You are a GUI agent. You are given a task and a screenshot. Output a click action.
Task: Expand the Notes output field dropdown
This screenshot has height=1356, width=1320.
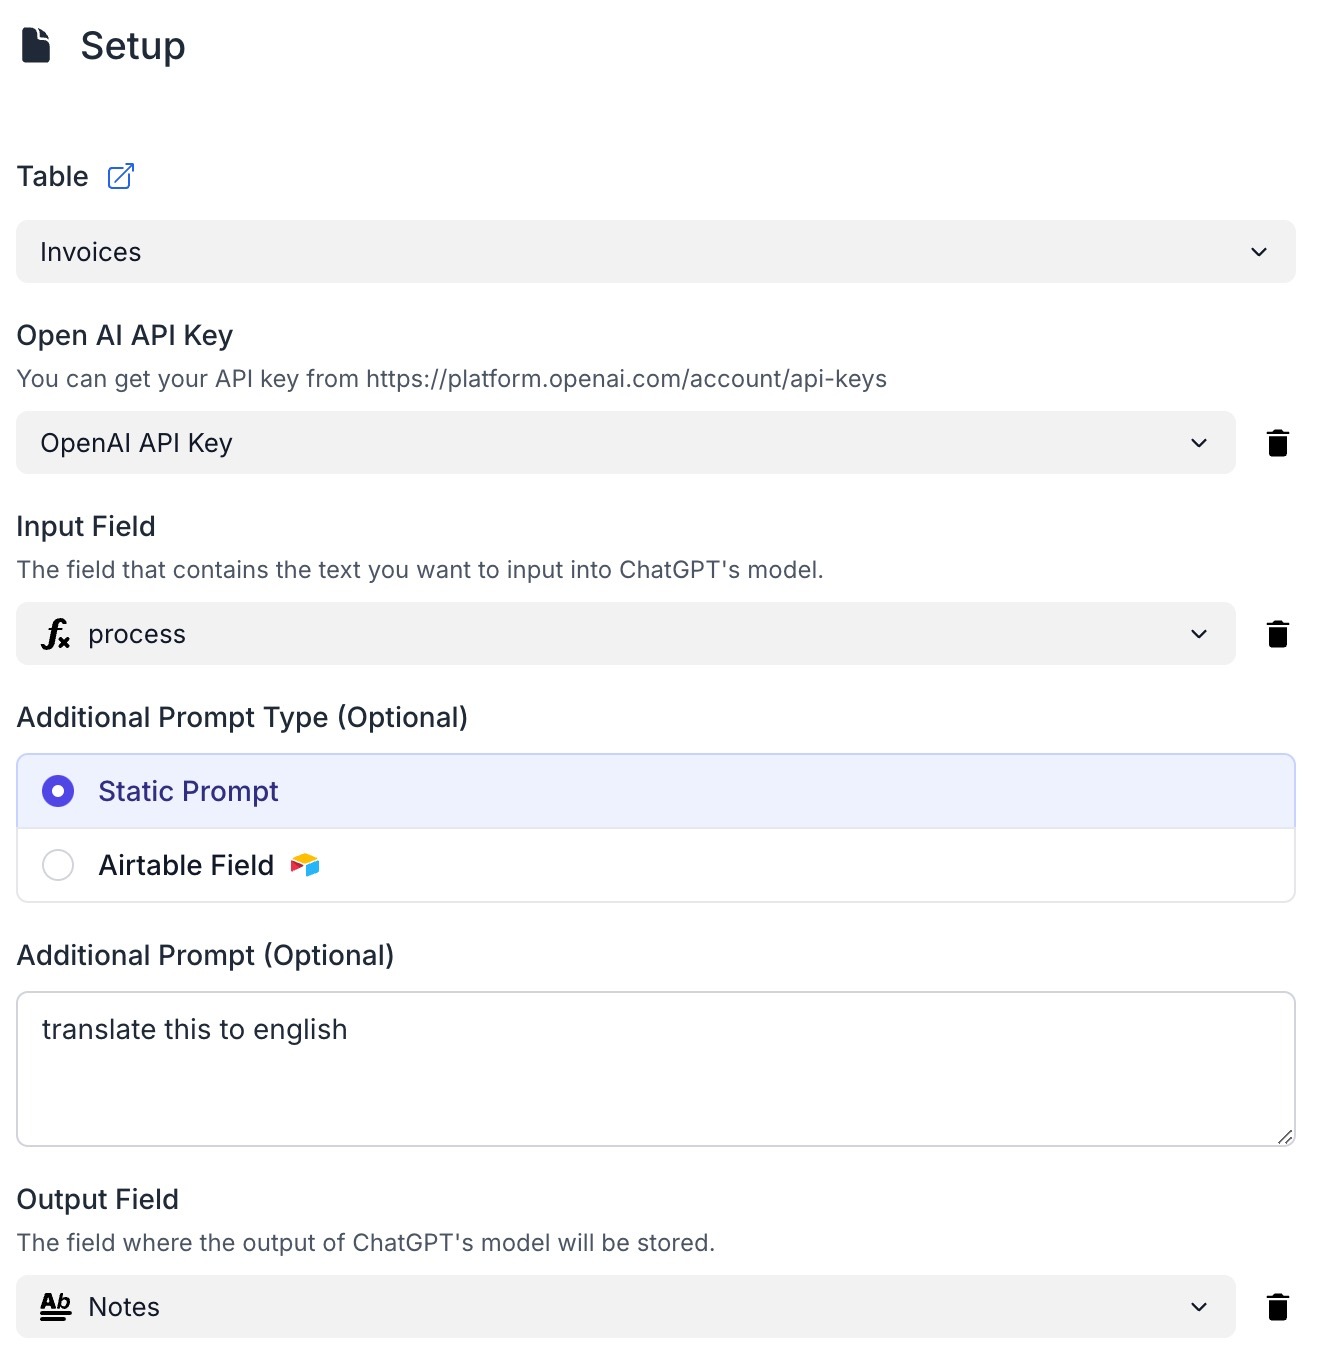[626, 1307]
